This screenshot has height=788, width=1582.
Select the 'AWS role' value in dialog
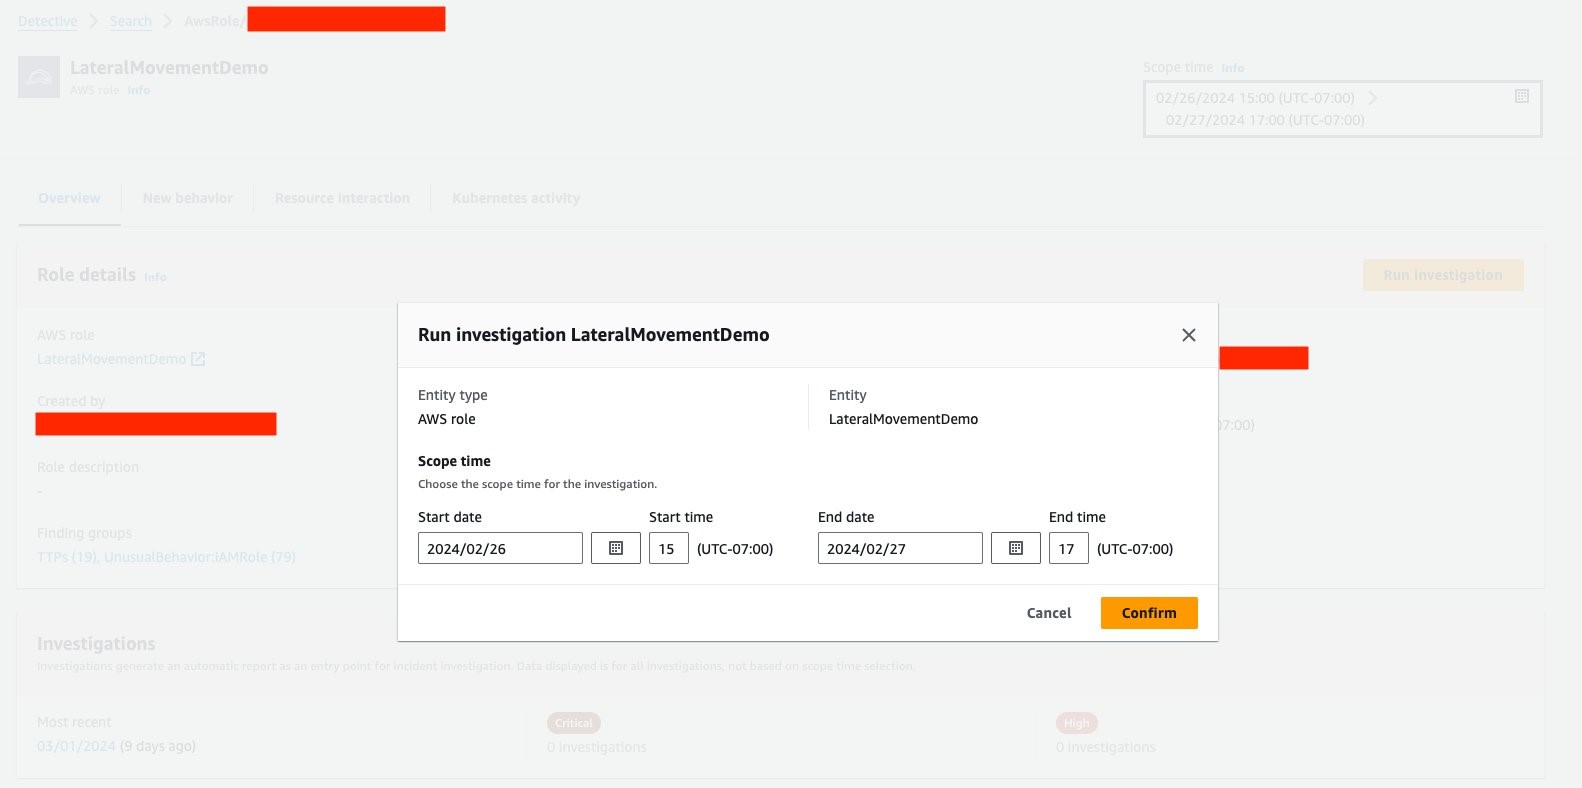click(447, 419)
